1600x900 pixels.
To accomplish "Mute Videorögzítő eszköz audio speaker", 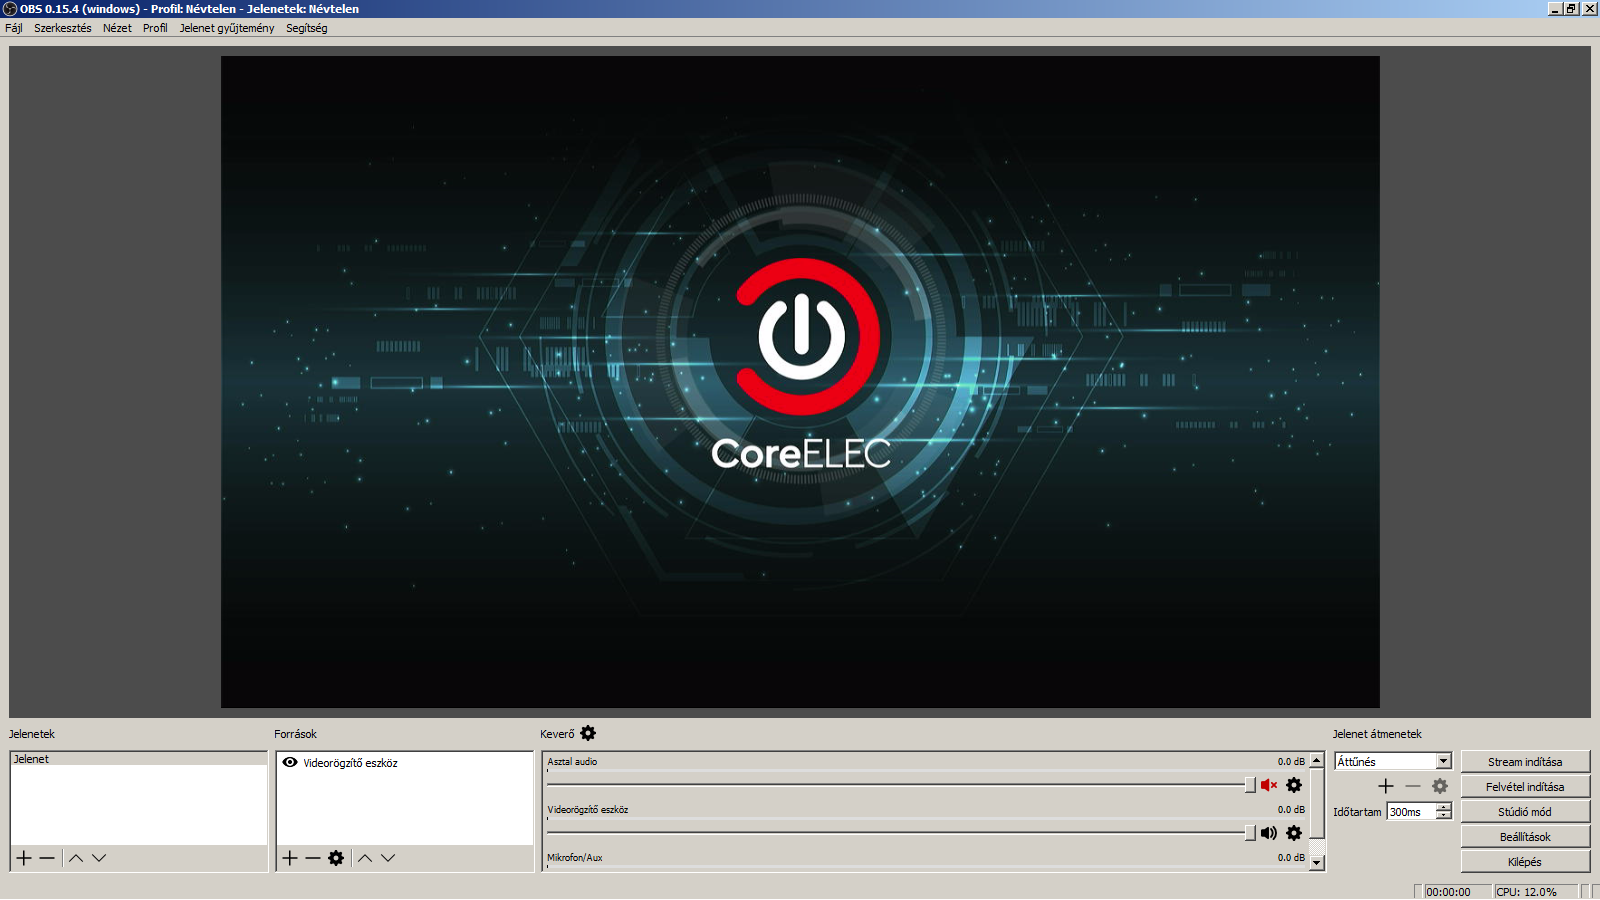I will 1269,833.
